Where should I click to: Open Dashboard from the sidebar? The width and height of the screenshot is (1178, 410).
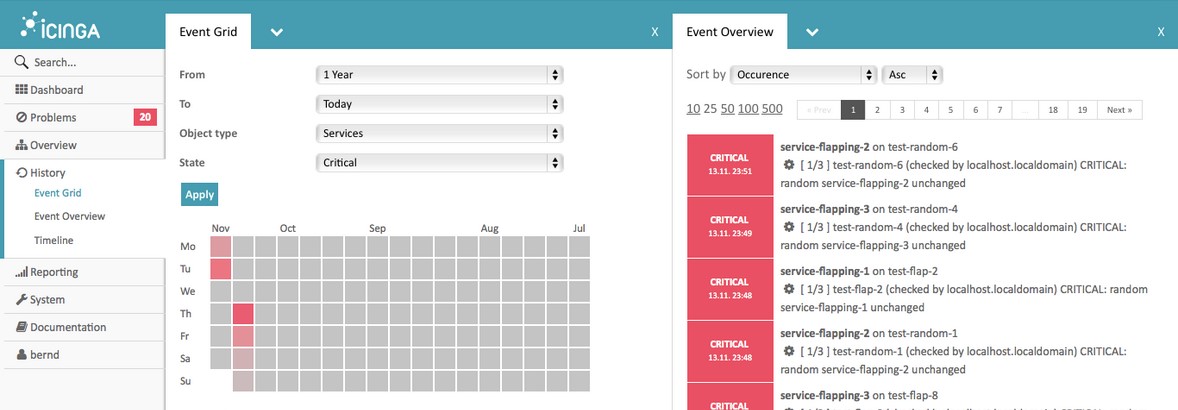pos(57,90)
